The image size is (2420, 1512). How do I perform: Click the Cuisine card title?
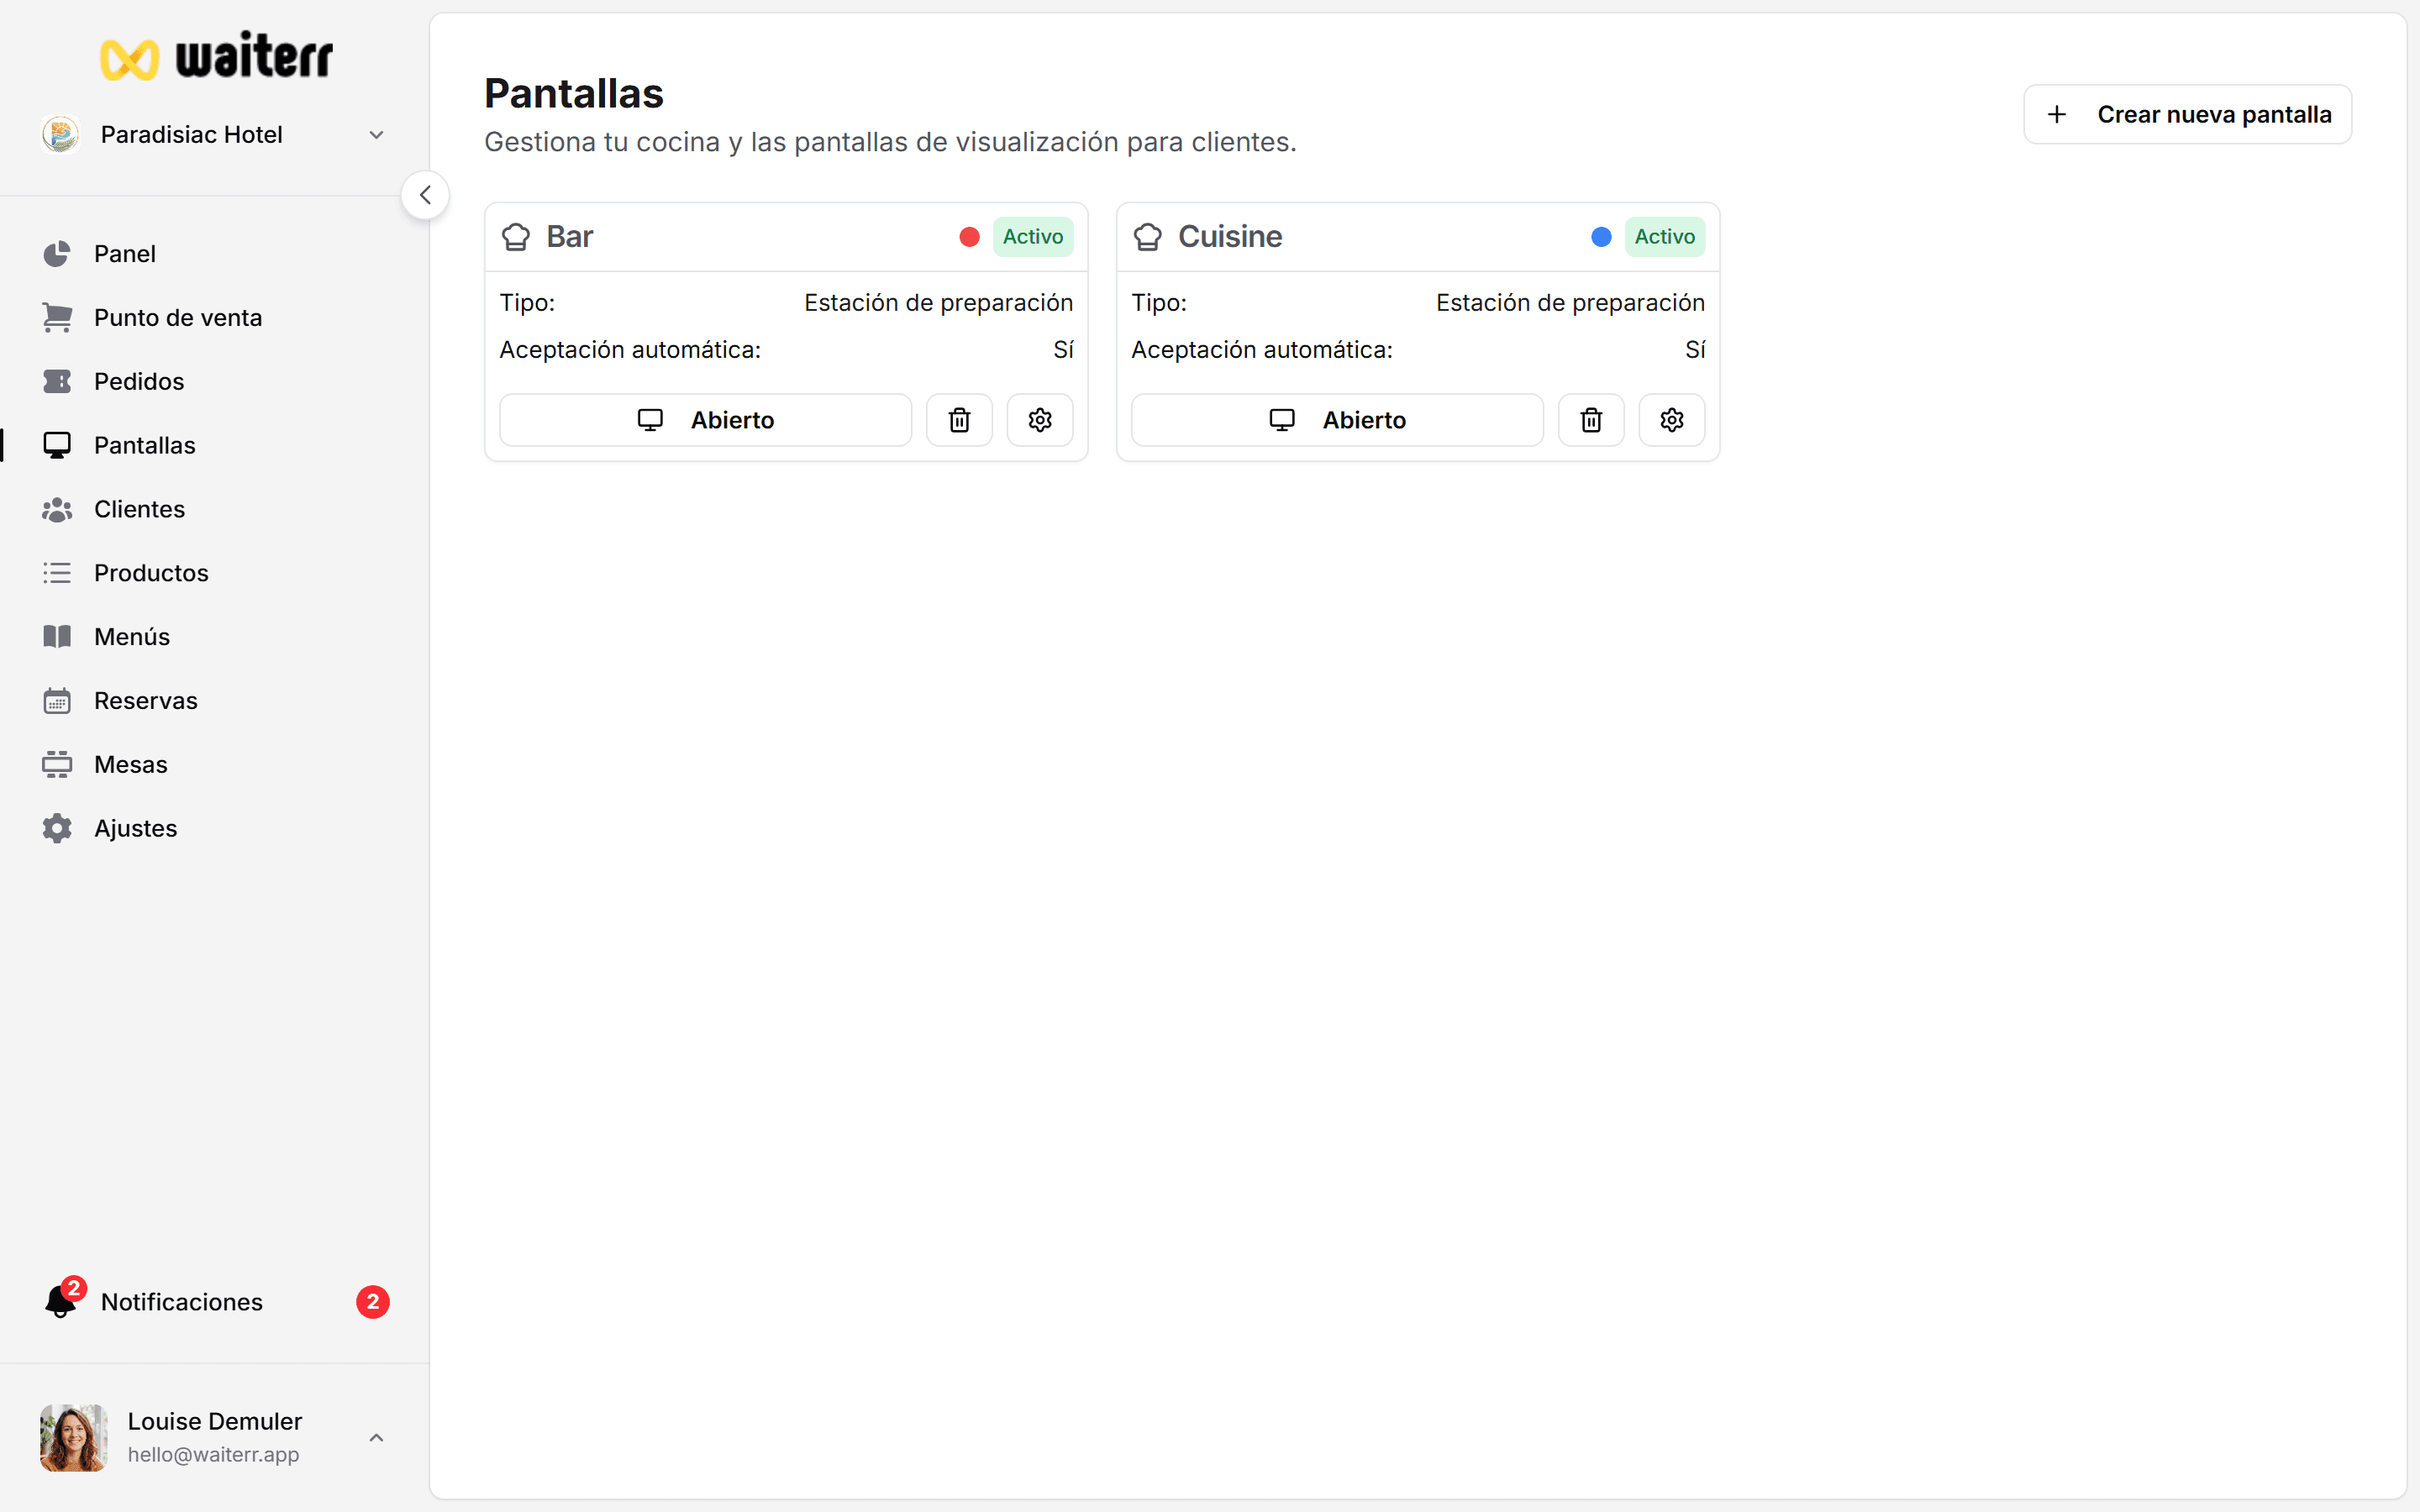(x=1230, y=237)
